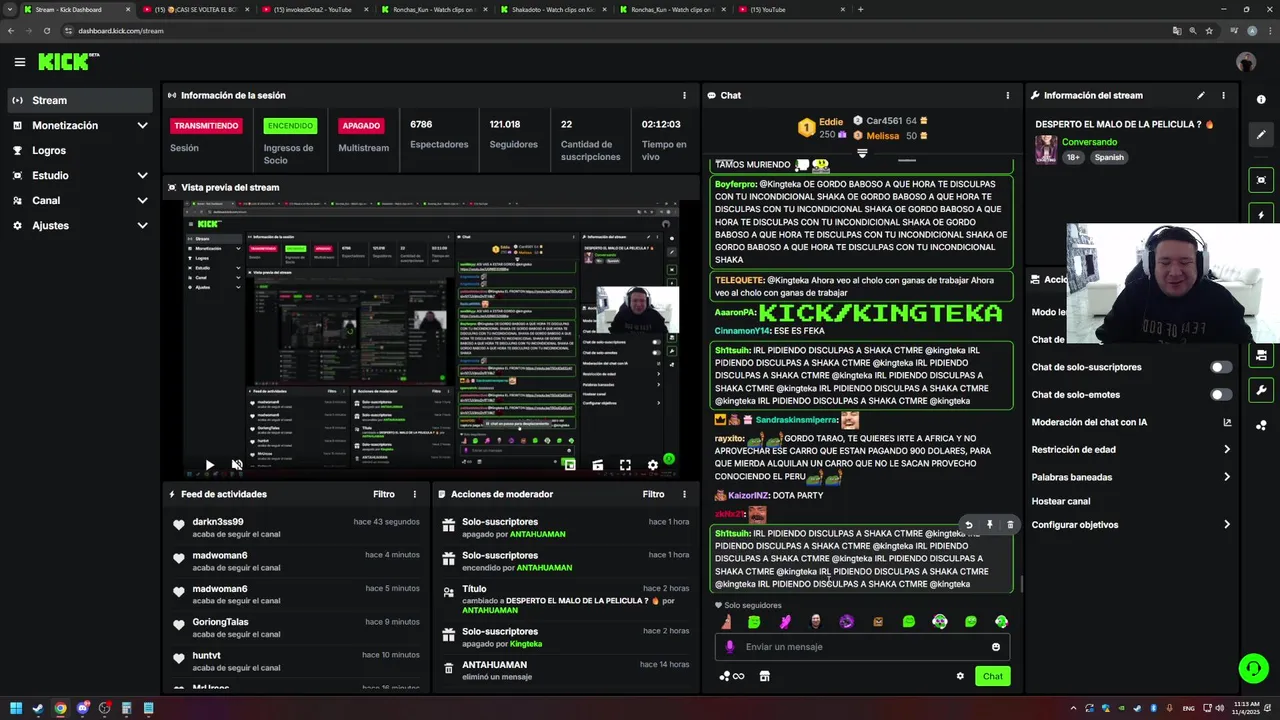
Task: Open Información del stream options menu
Action: pos(1223,95)
